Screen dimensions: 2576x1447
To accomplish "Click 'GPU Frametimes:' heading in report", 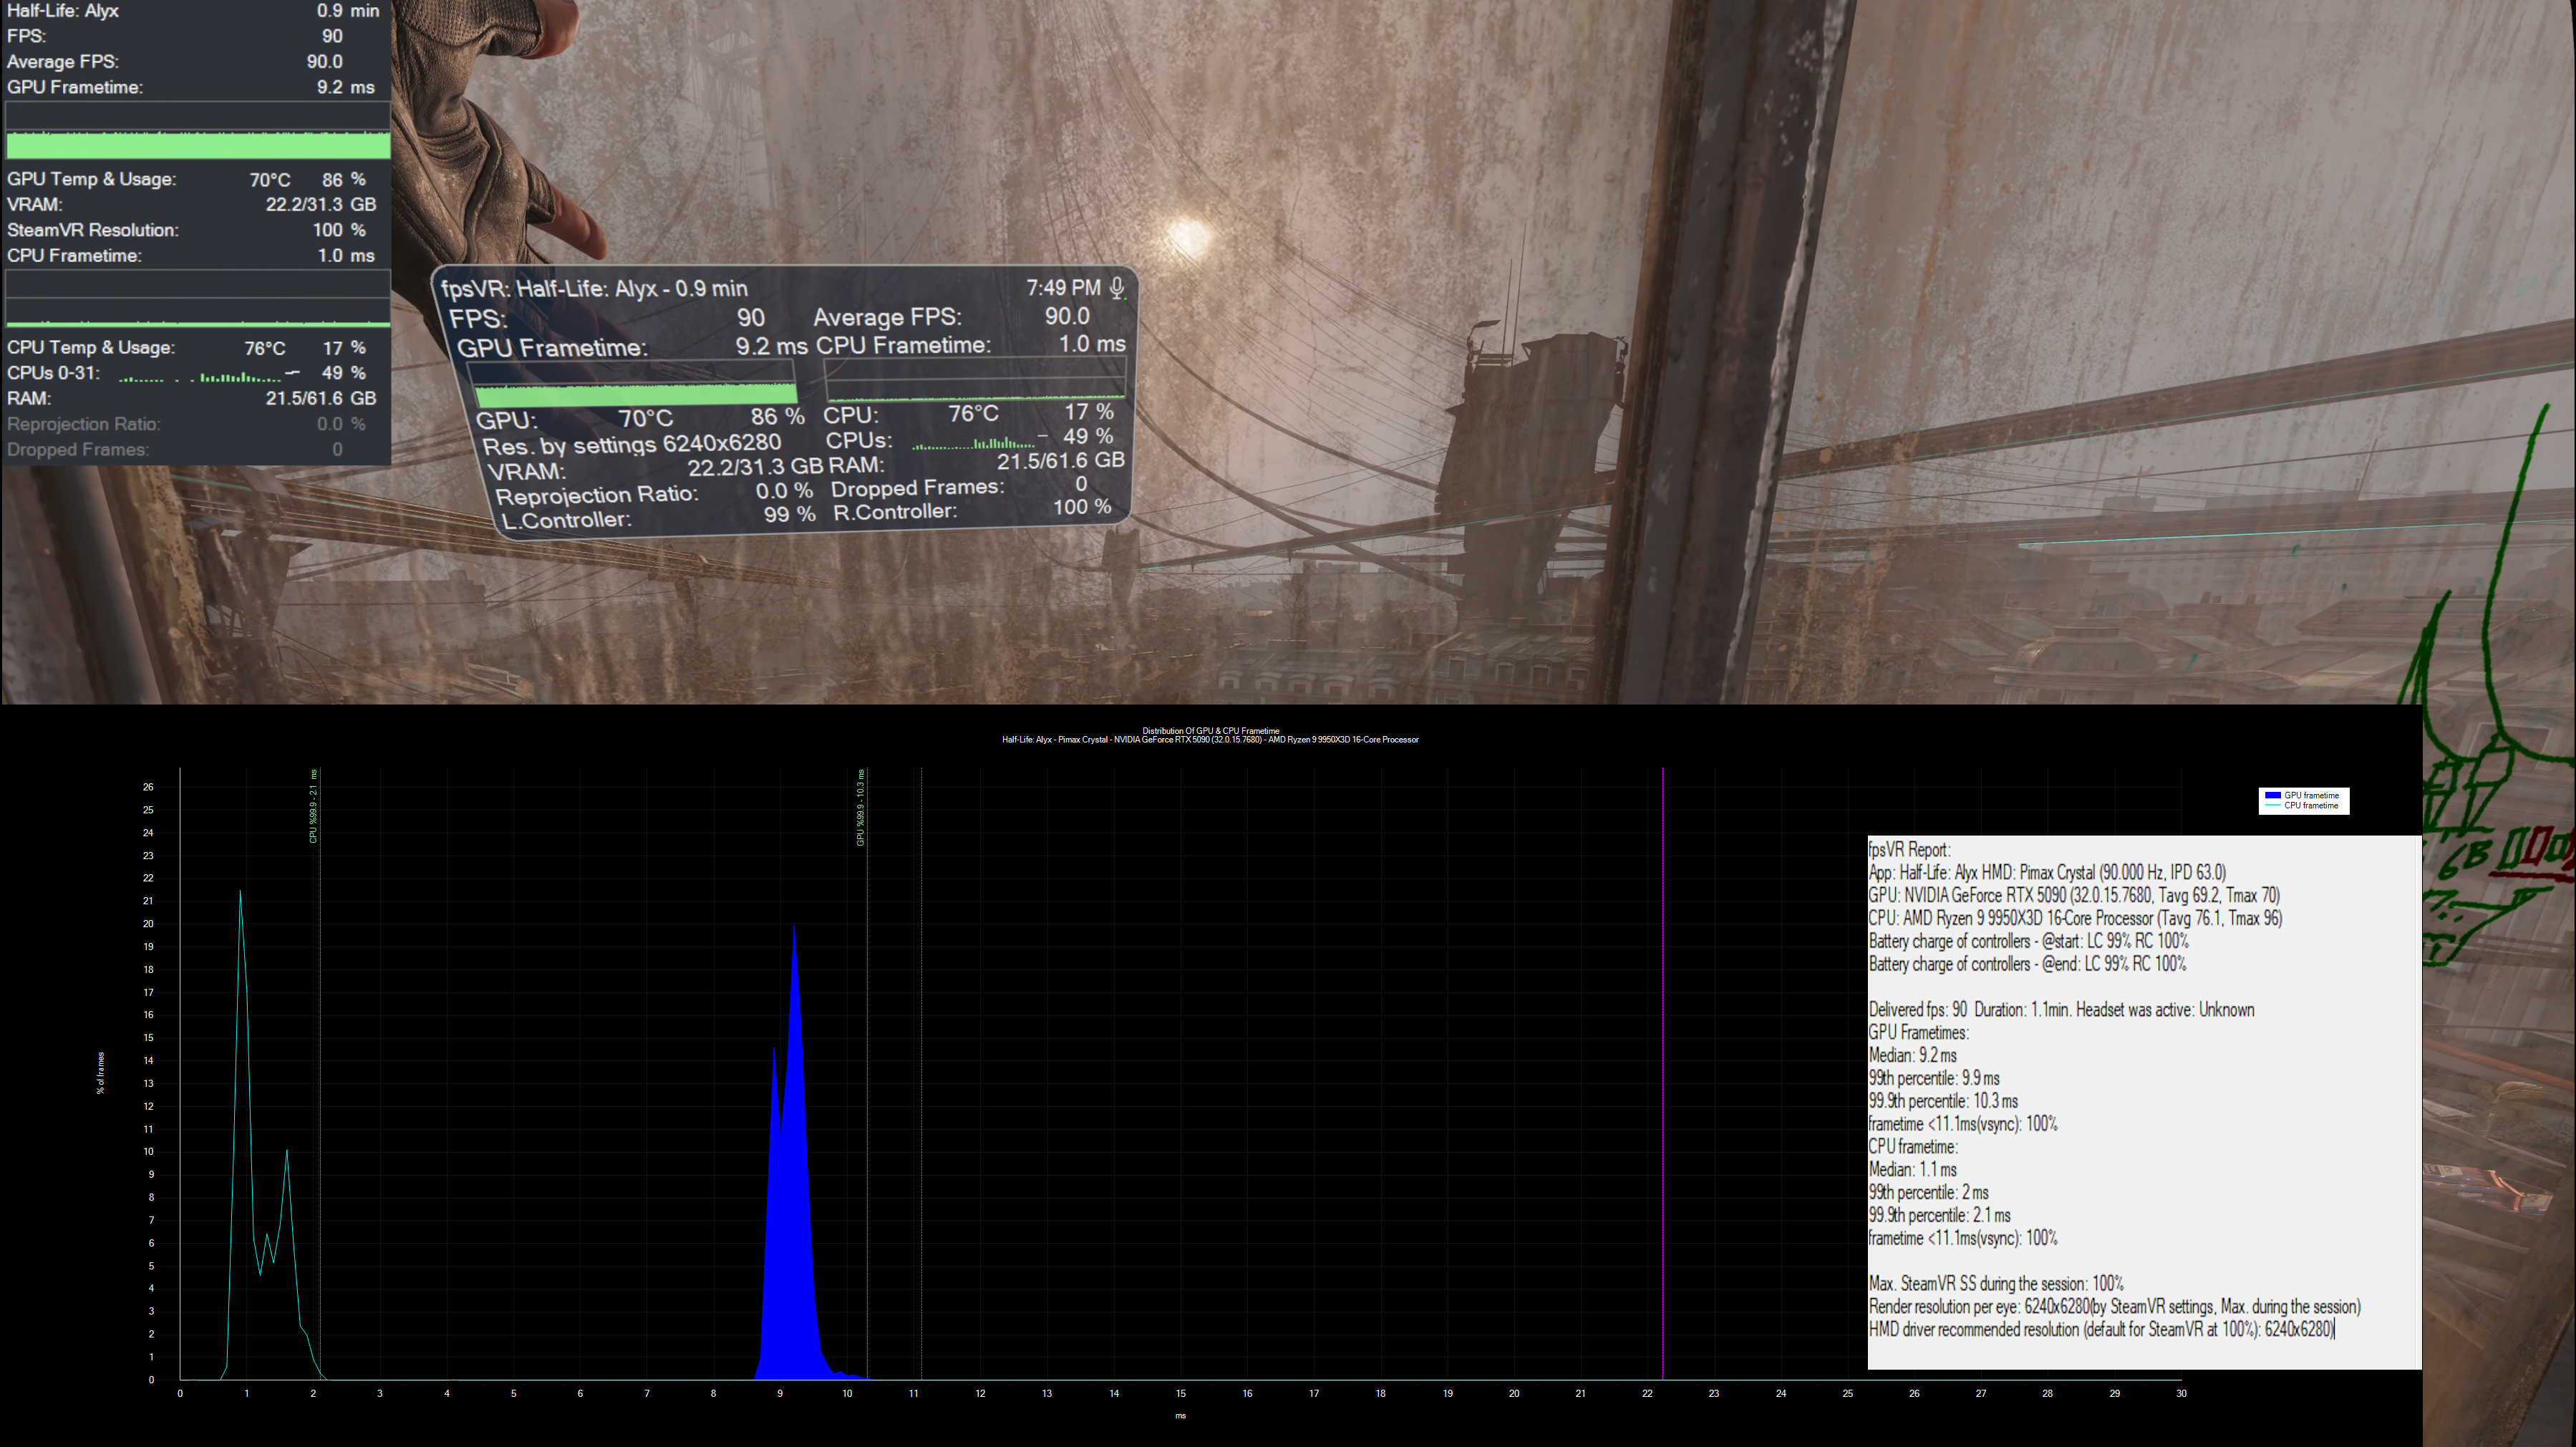I will click(1918, 1033).
